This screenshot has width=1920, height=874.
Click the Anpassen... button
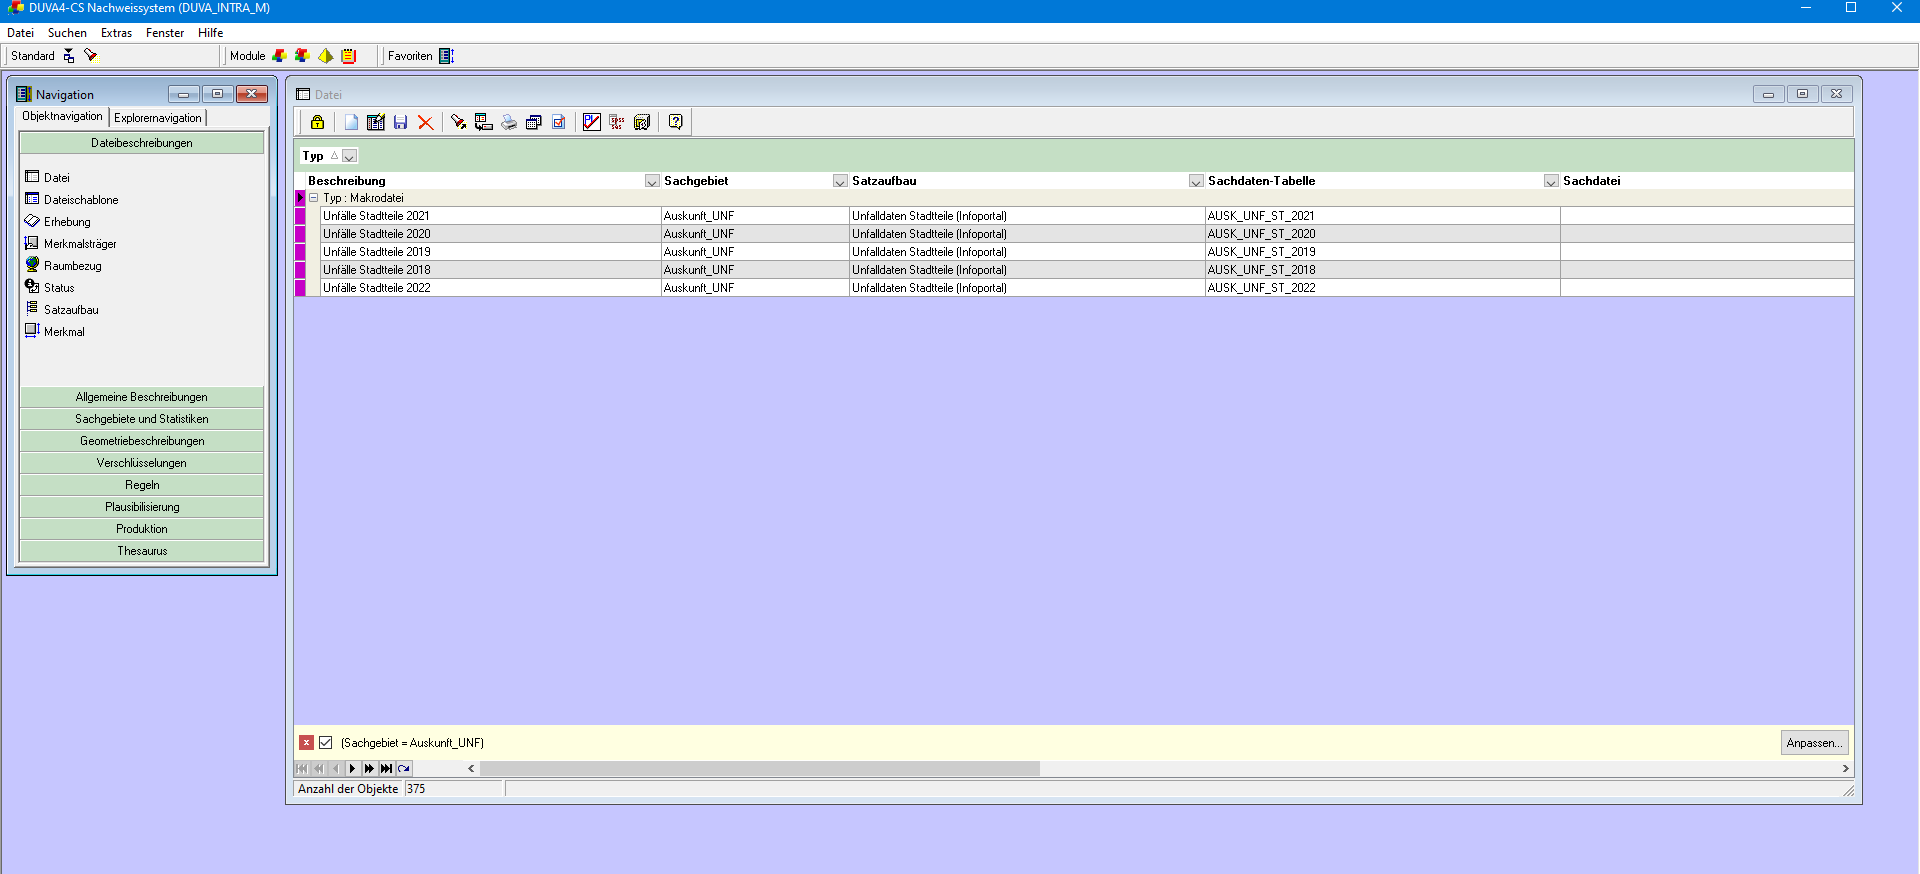[1814, 743]
